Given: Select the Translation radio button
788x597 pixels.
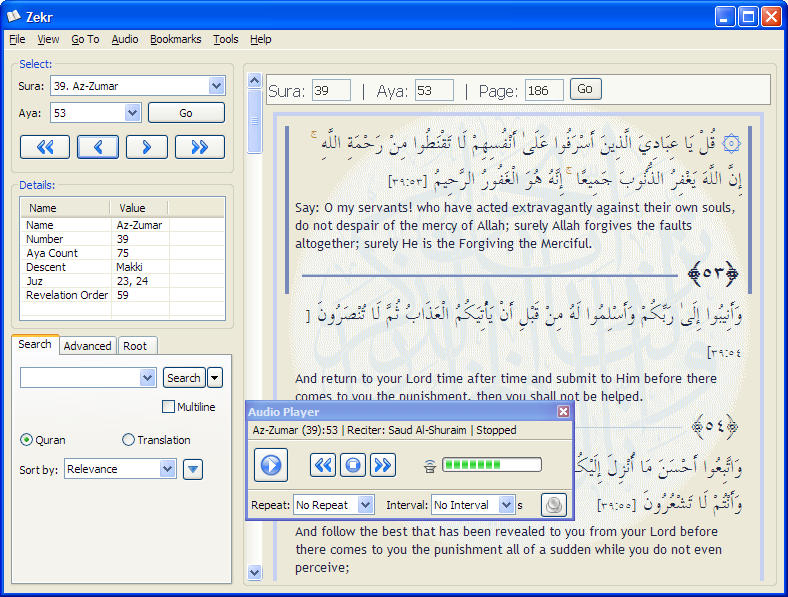Looking at the screenshot, I should click(x=128, y=440).
